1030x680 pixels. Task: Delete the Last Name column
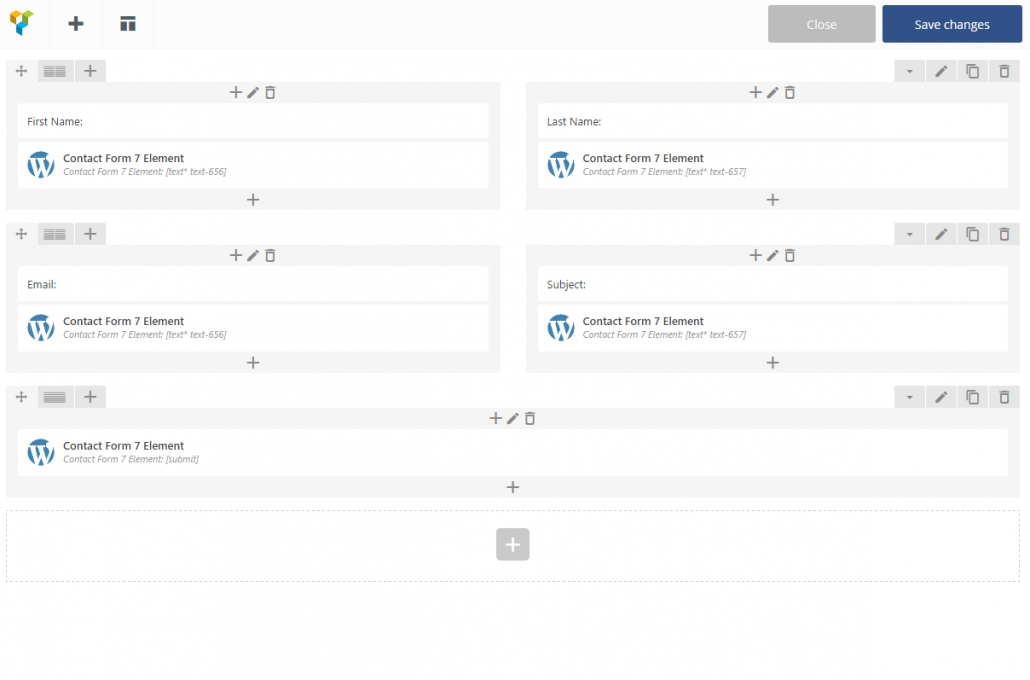click(790, 92)
